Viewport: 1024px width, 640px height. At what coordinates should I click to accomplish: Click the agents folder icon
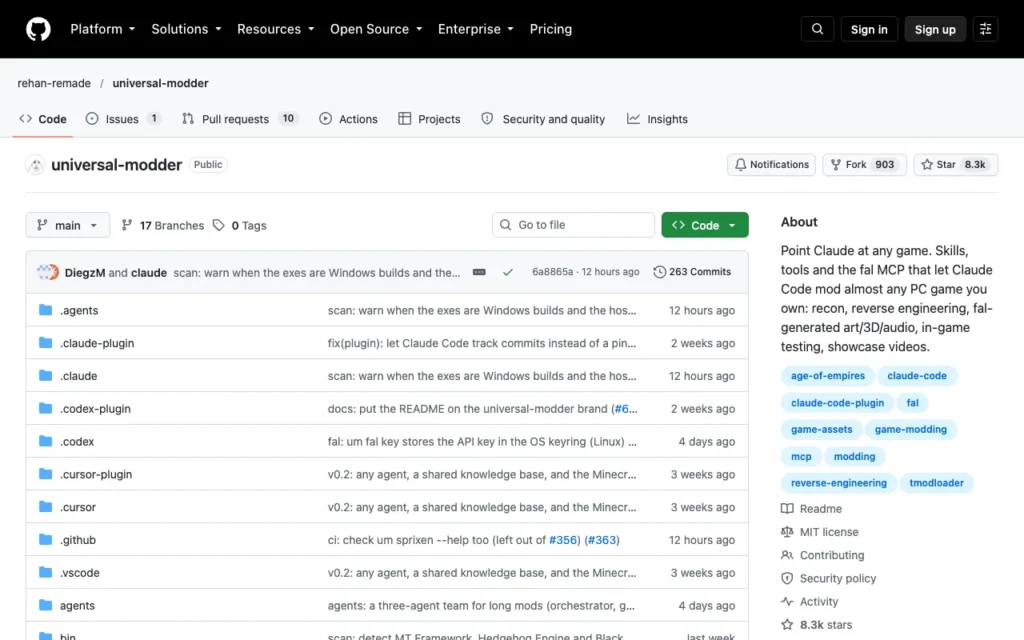pos(45,605)
